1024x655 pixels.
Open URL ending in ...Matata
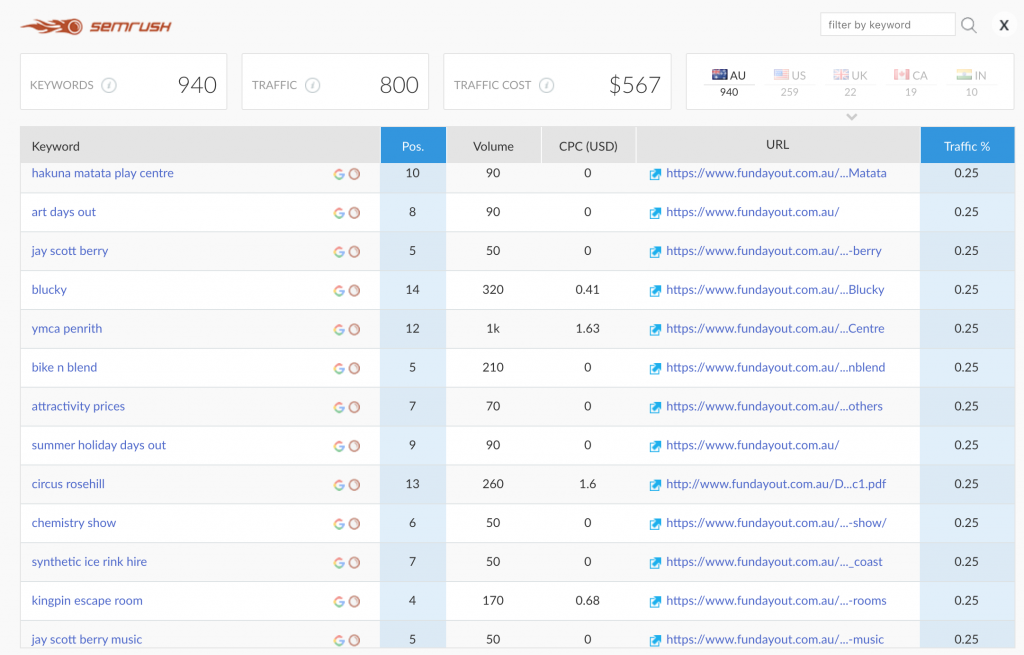[776, 173]
